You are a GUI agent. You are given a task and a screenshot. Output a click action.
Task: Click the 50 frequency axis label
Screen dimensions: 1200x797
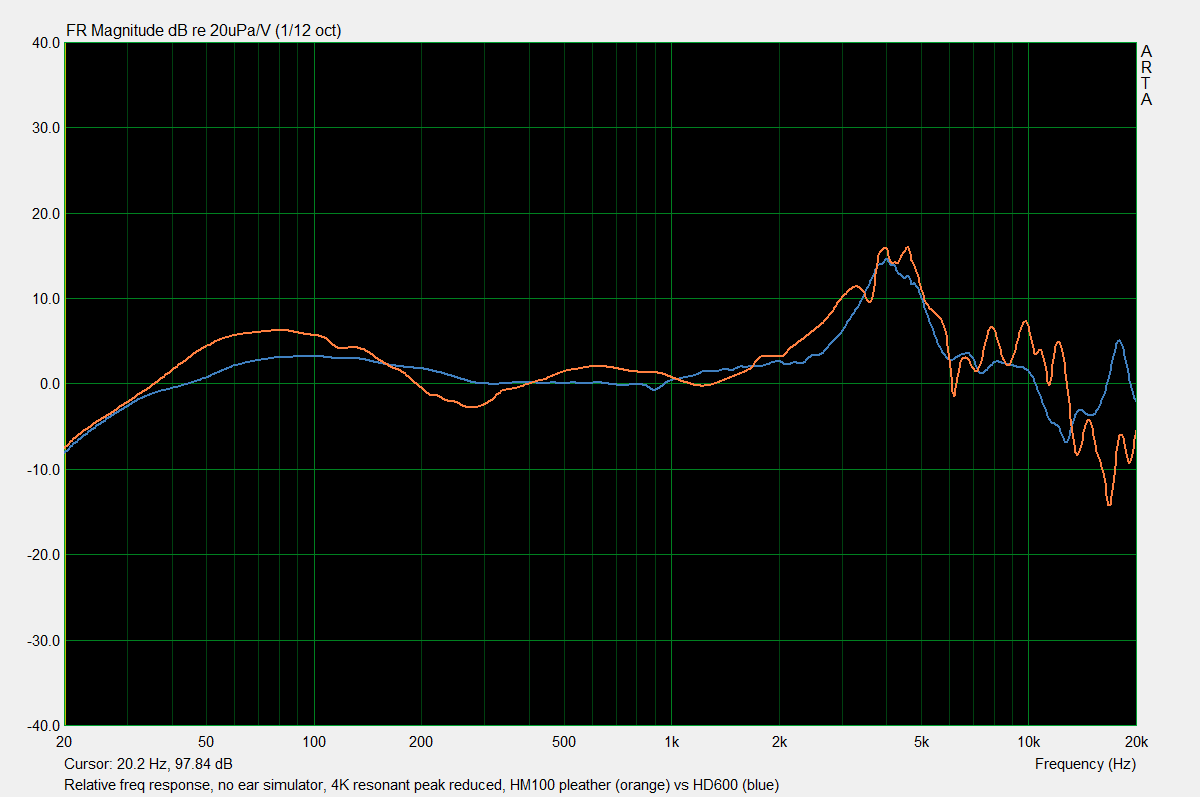[206, 742]
